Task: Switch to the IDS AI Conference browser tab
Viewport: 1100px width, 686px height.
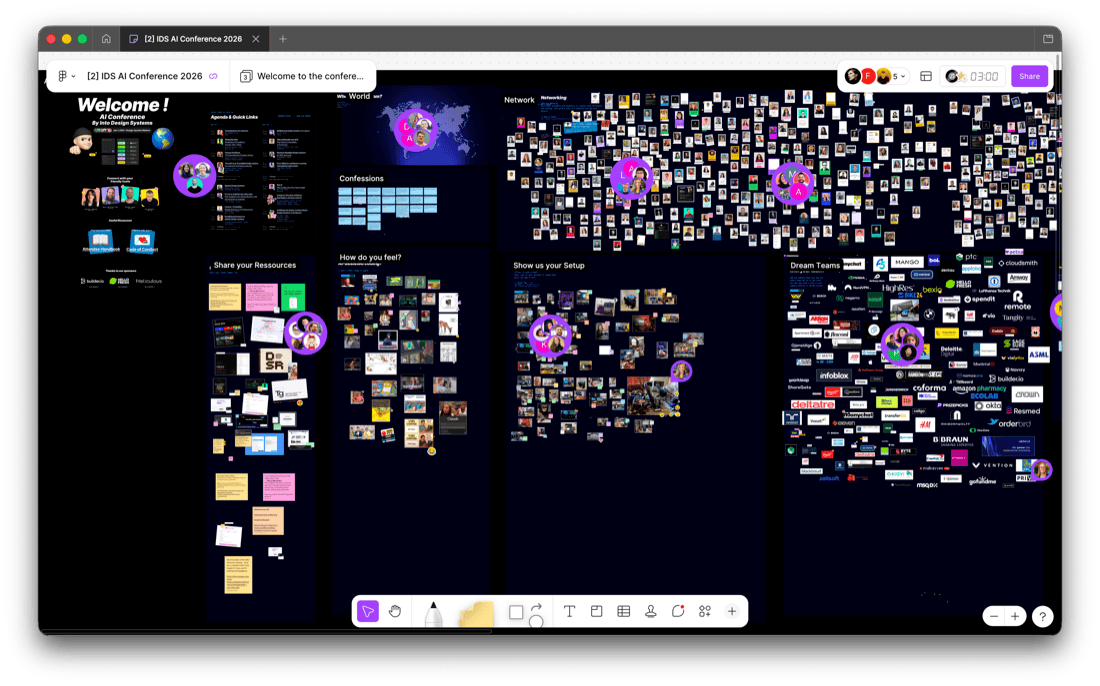Action: 195,39
